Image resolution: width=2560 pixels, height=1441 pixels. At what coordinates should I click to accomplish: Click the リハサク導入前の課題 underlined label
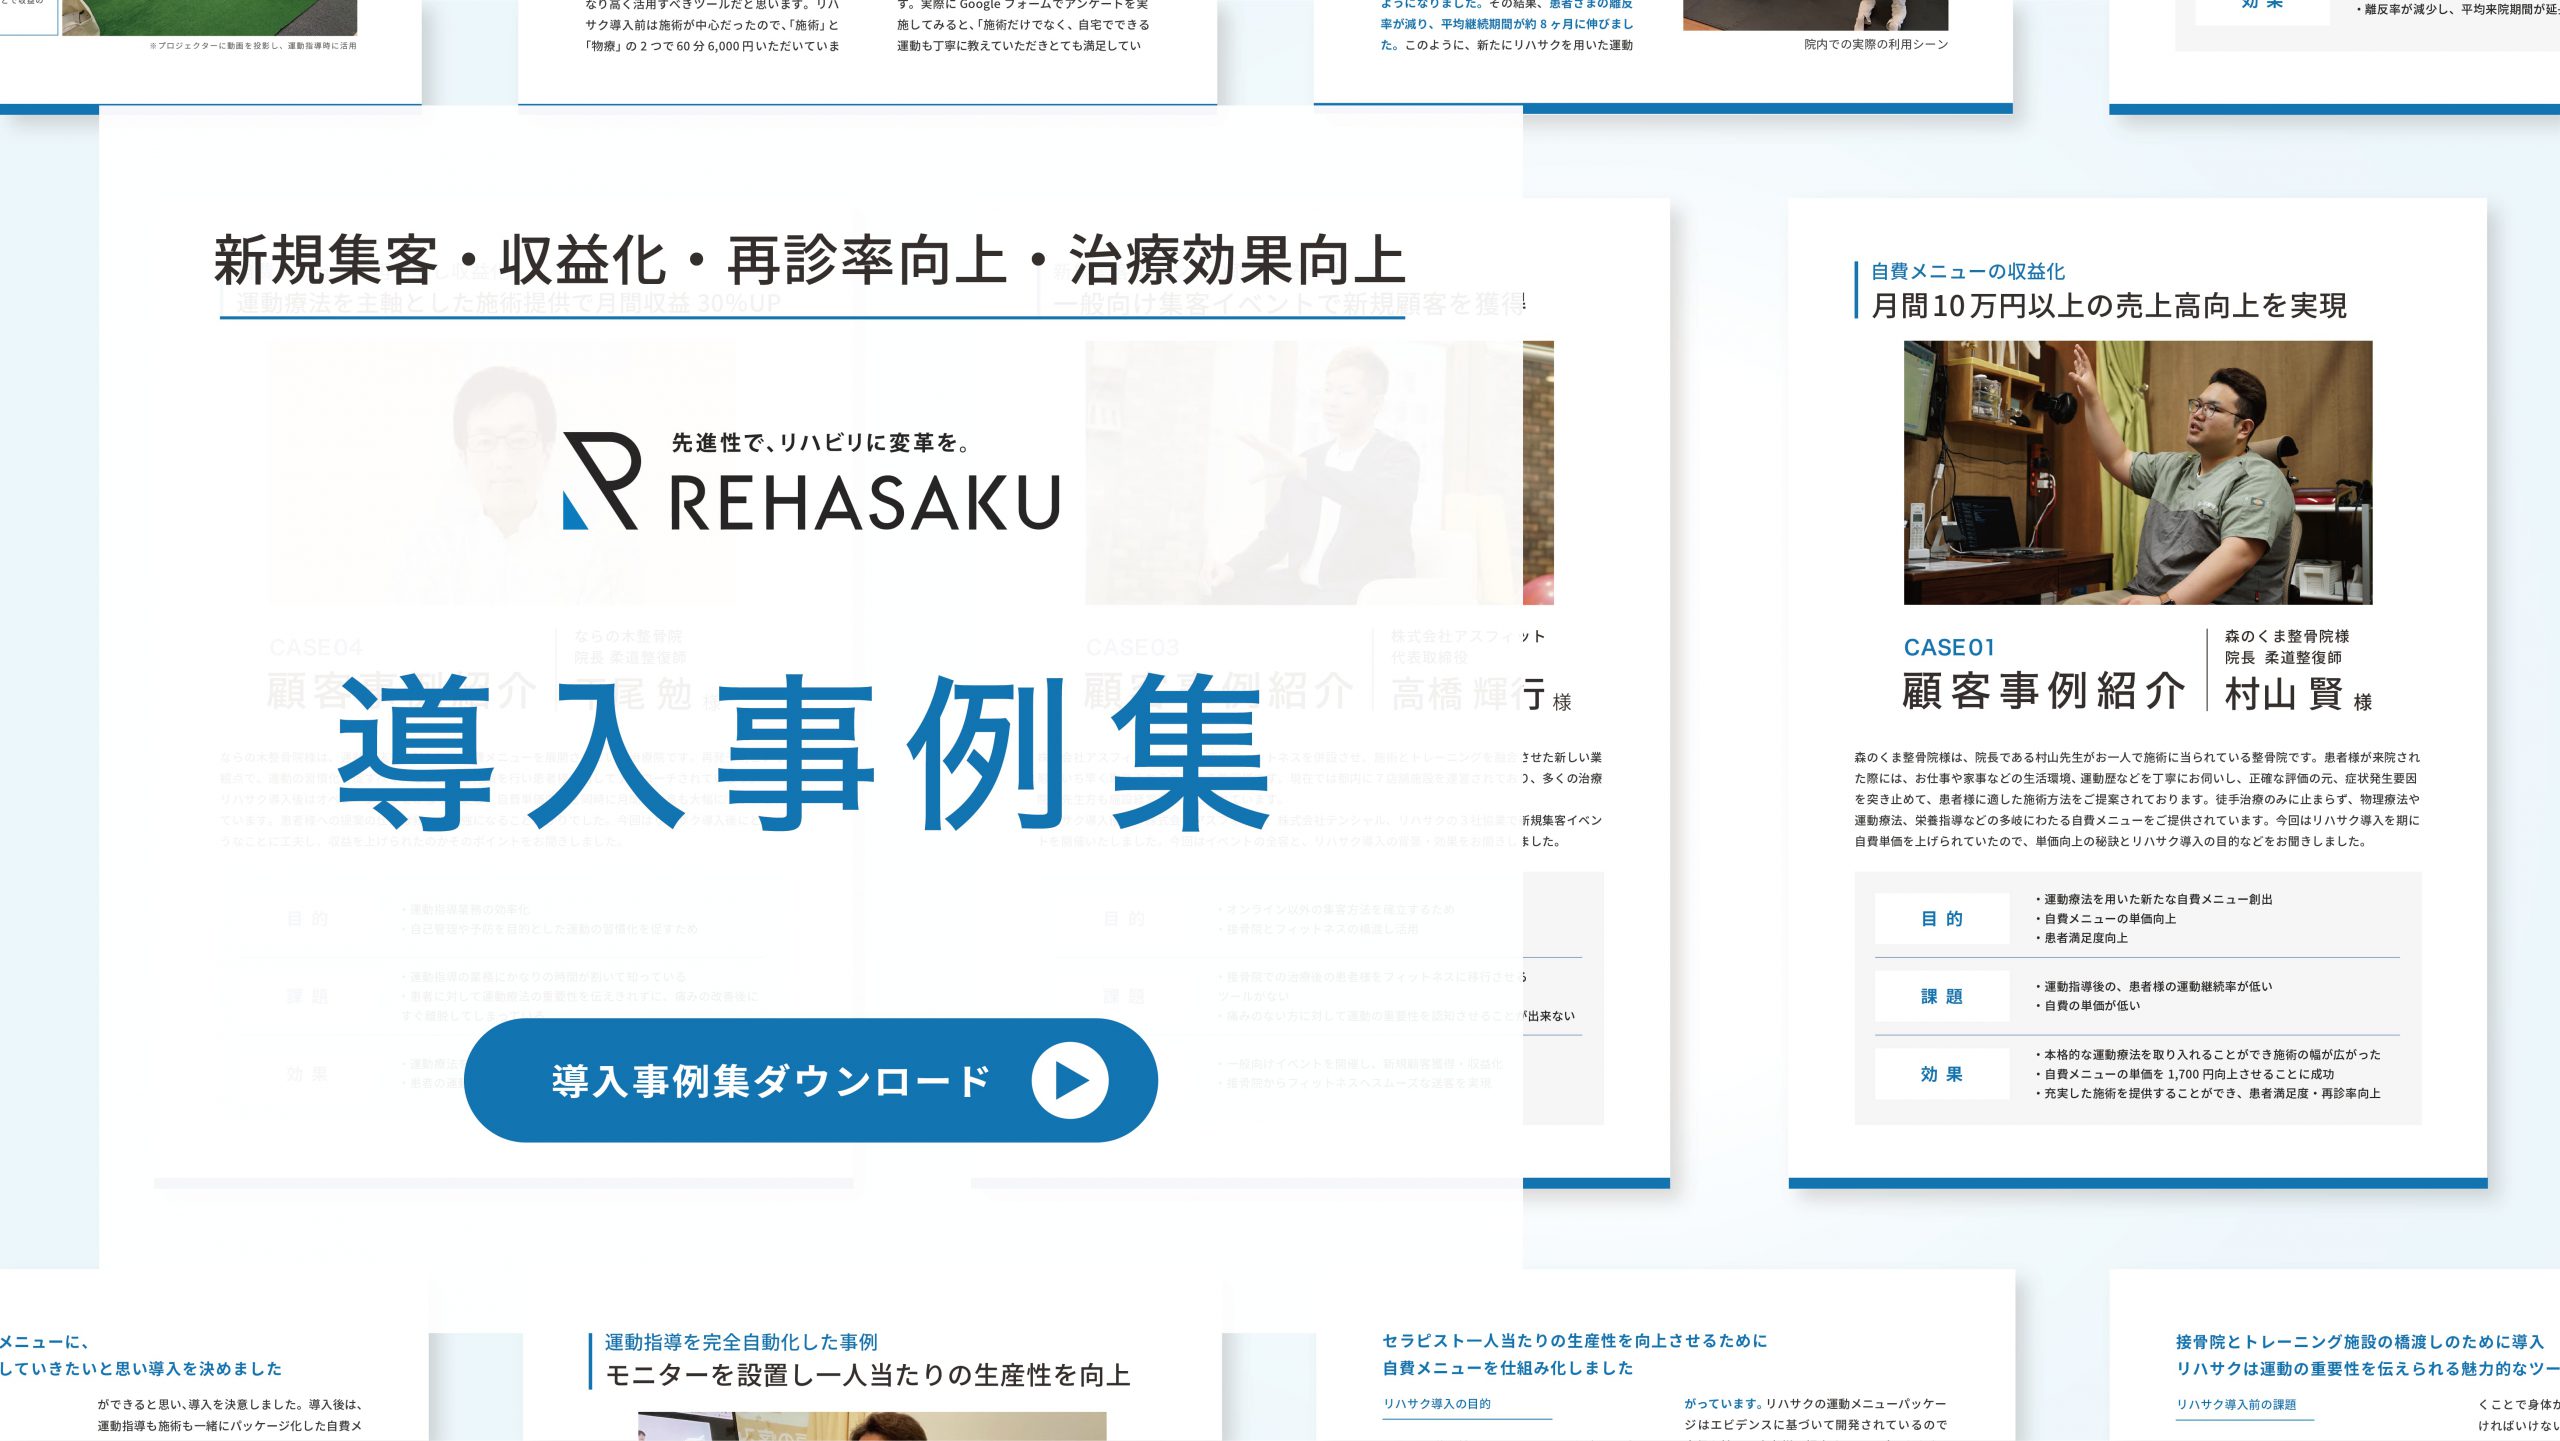pos(2236,1405)
